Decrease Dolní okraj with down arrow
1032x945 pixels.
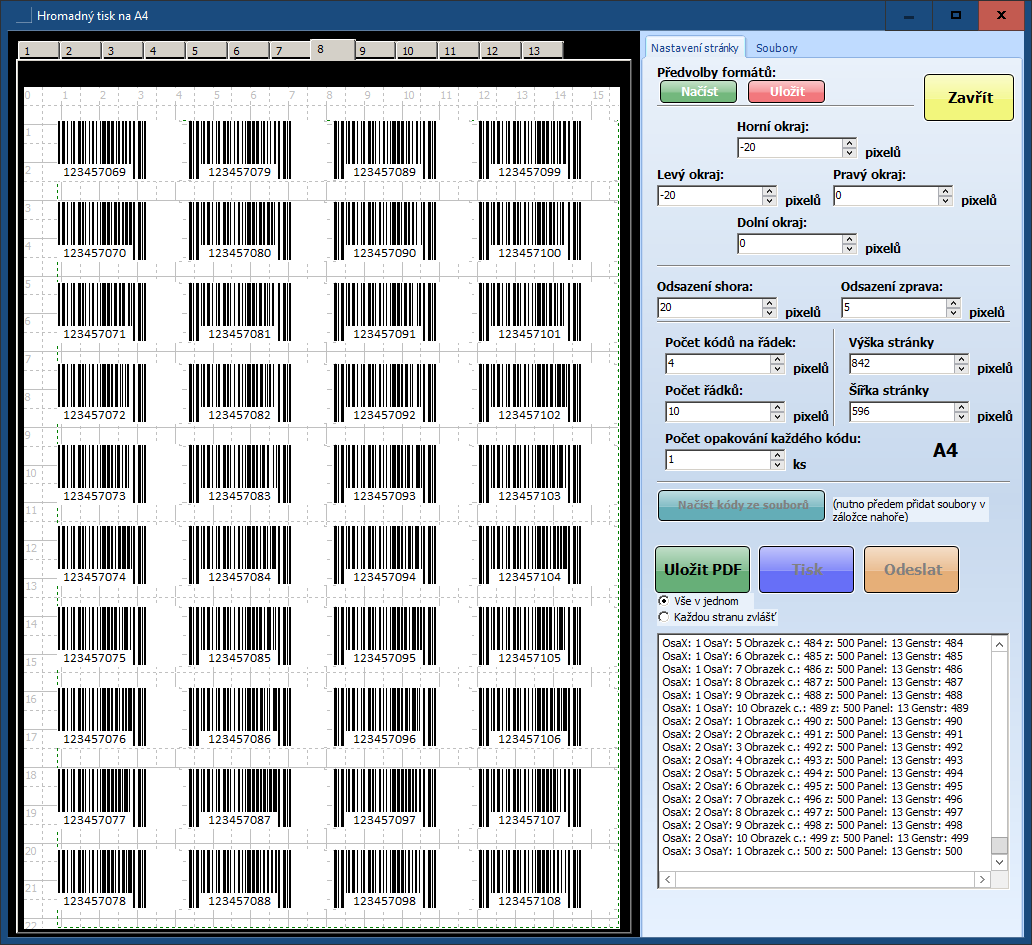(x=849, y=249)
